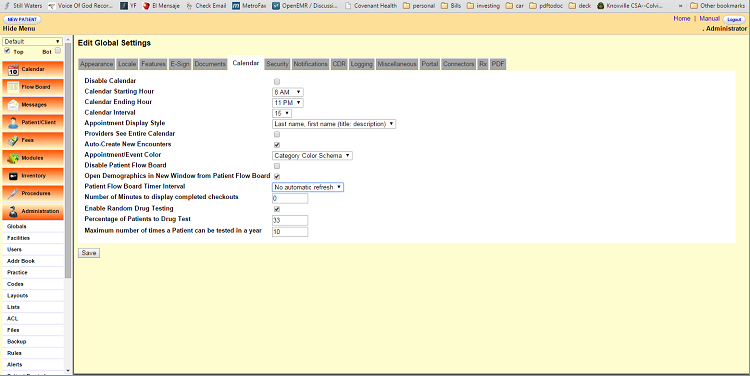Click the Hide Menu link
This screenshot has width=750, height=376.
(19, 29)
